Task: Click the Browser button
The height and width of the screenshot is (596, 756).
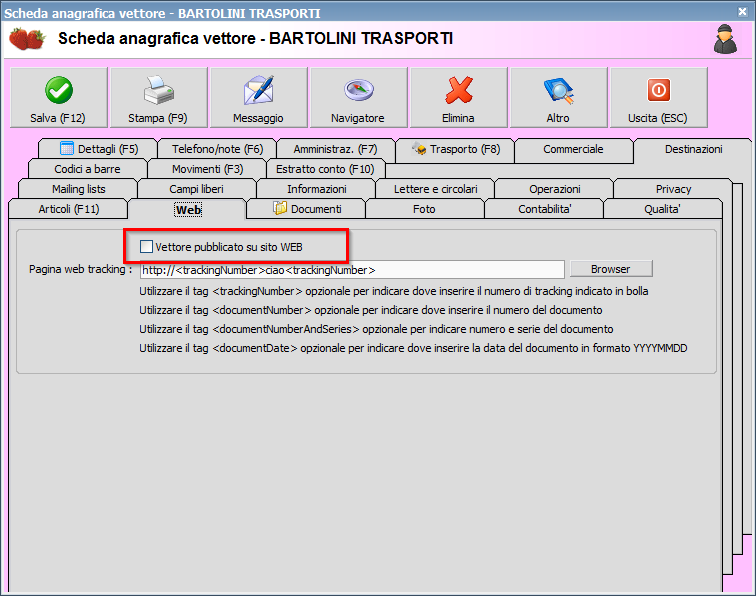Action: point(611,269)
